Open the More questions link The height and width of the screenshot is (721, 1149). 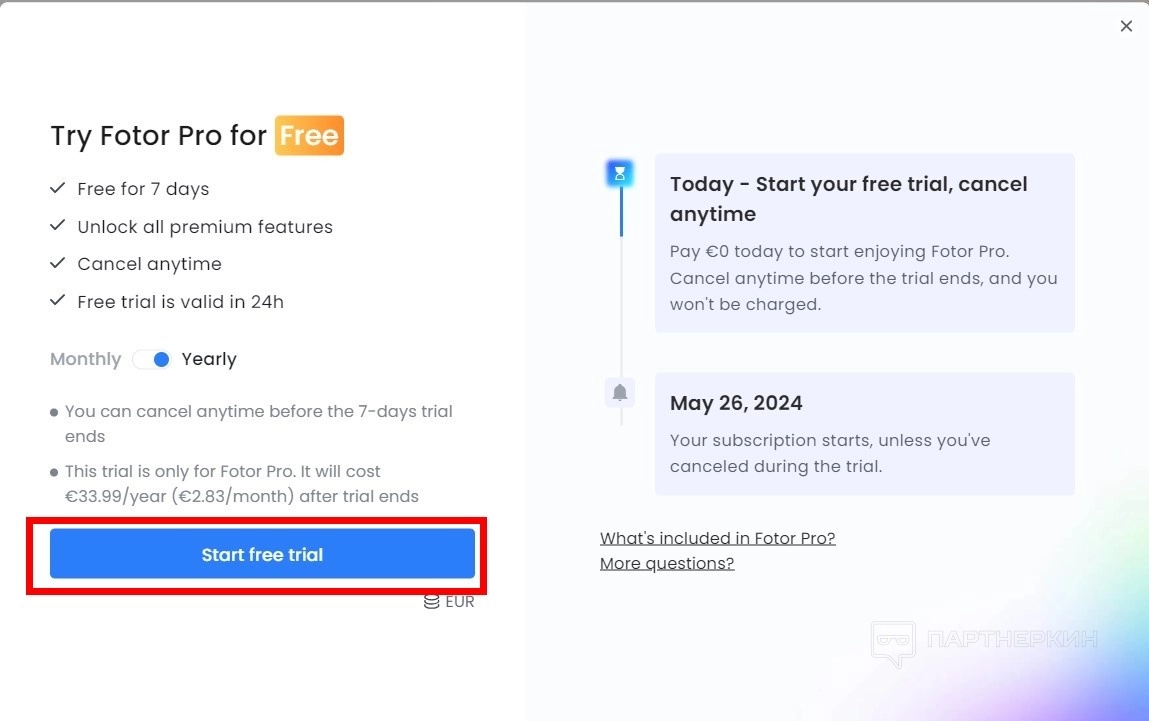pyautogui.click(x=667, y=563)
